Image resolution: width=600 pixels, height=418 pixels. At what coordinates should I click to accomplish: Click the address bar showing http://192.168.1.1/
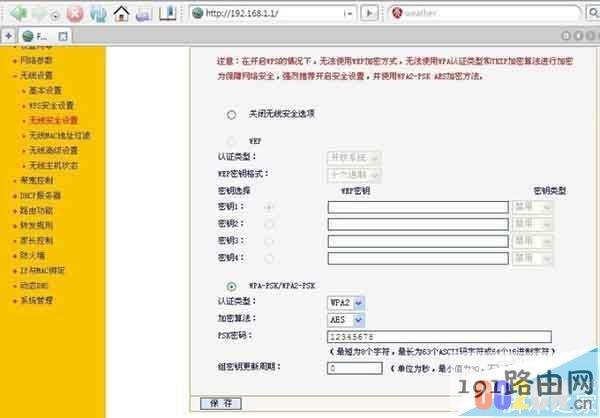274,13
